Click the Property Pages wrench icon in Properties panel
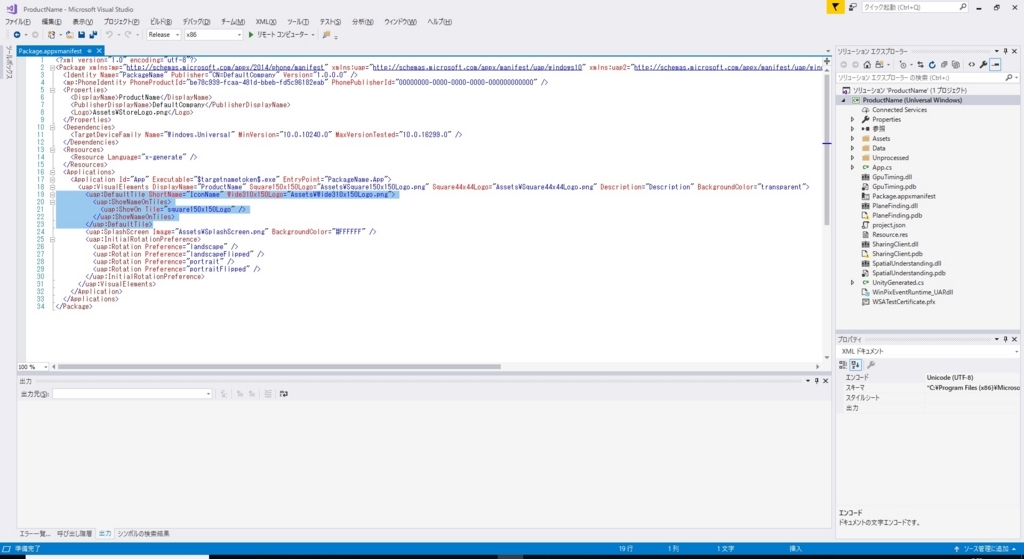 coord(871,365)
